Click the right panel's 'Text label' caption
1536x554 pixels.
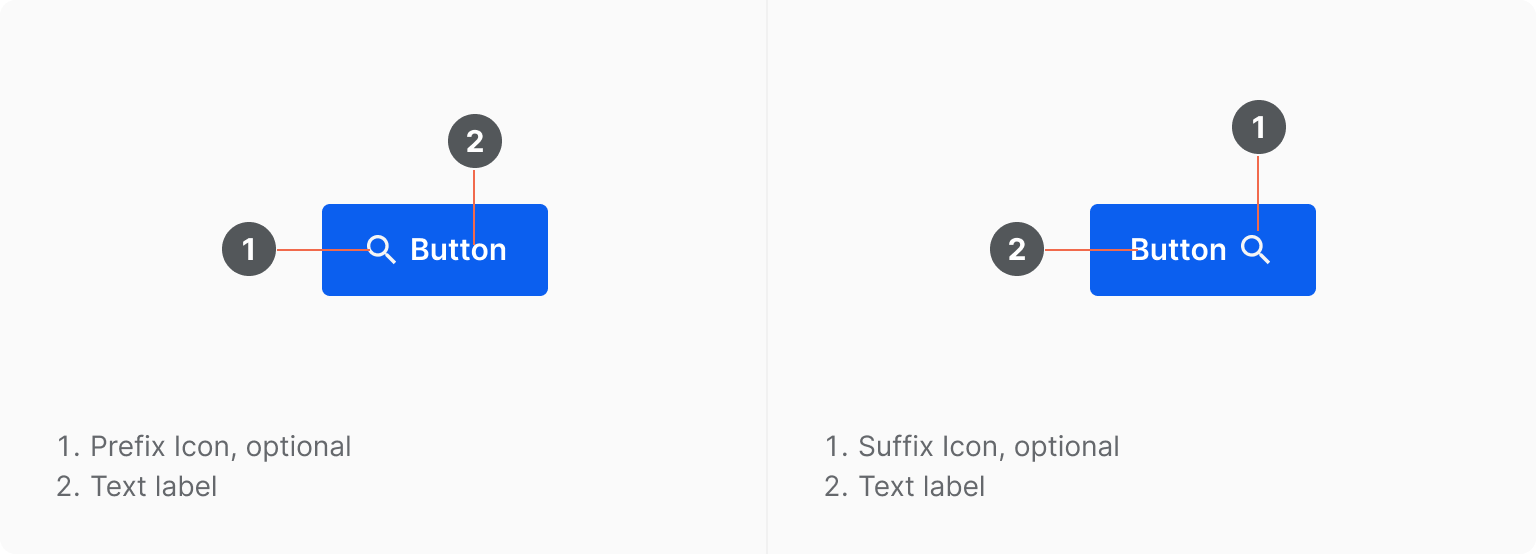tap(922, 487)
